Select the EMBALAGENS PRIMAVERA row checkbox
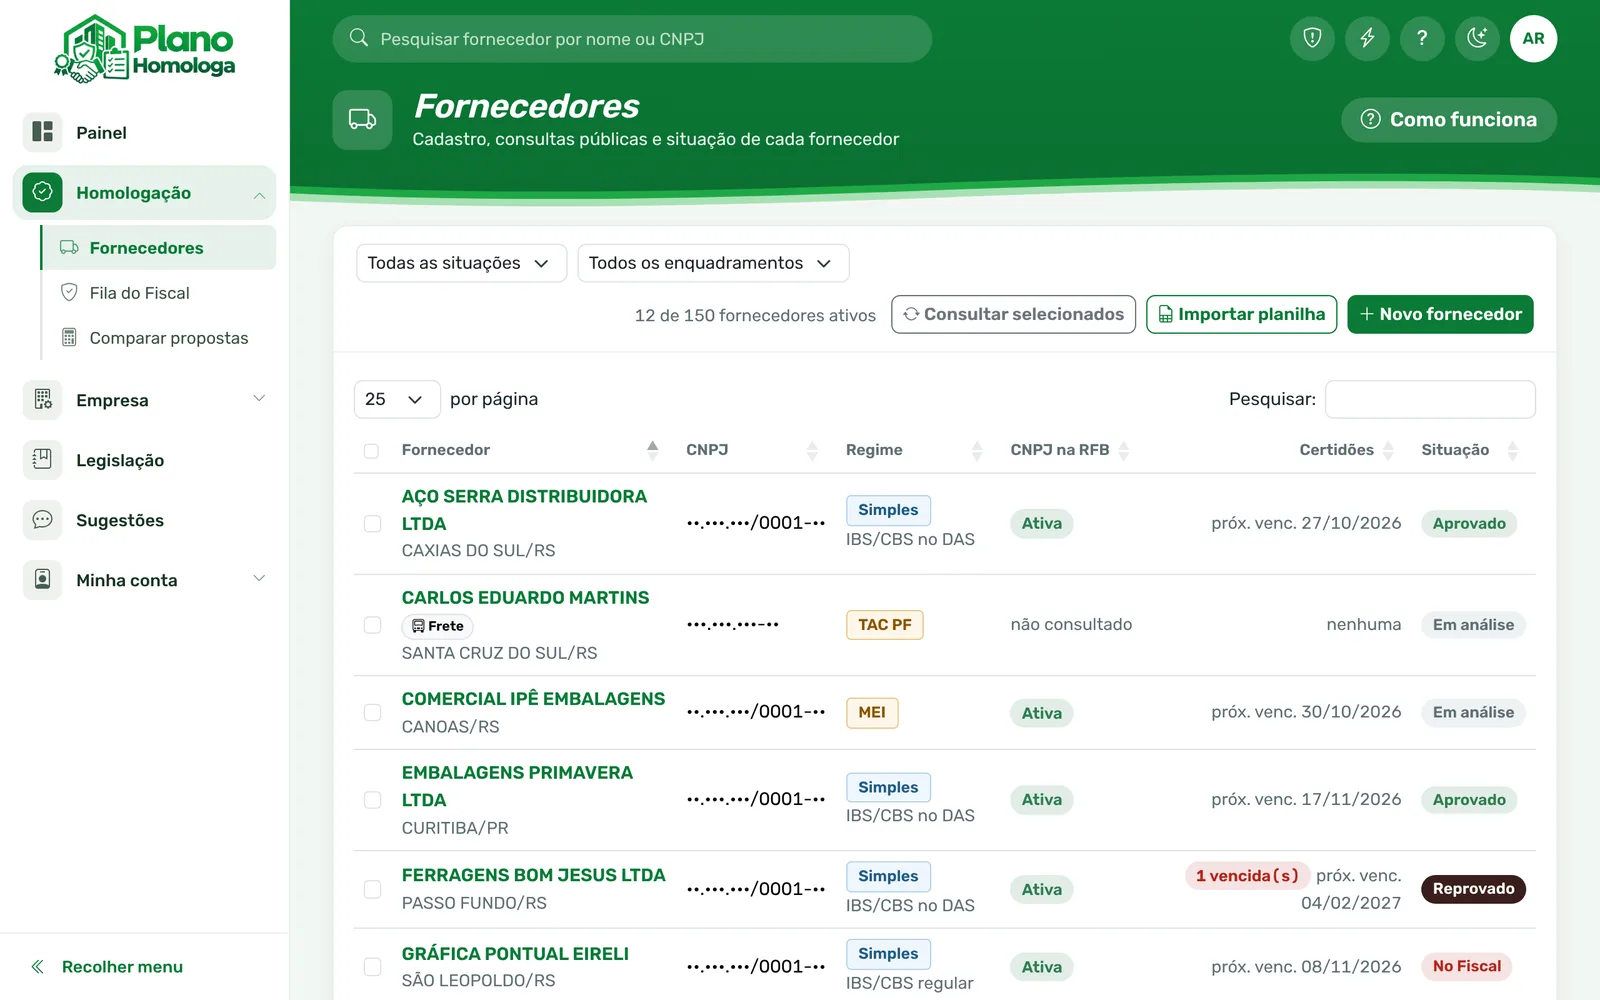The width and height of the screenshot is (1600, 1000). tap(372, 800)
